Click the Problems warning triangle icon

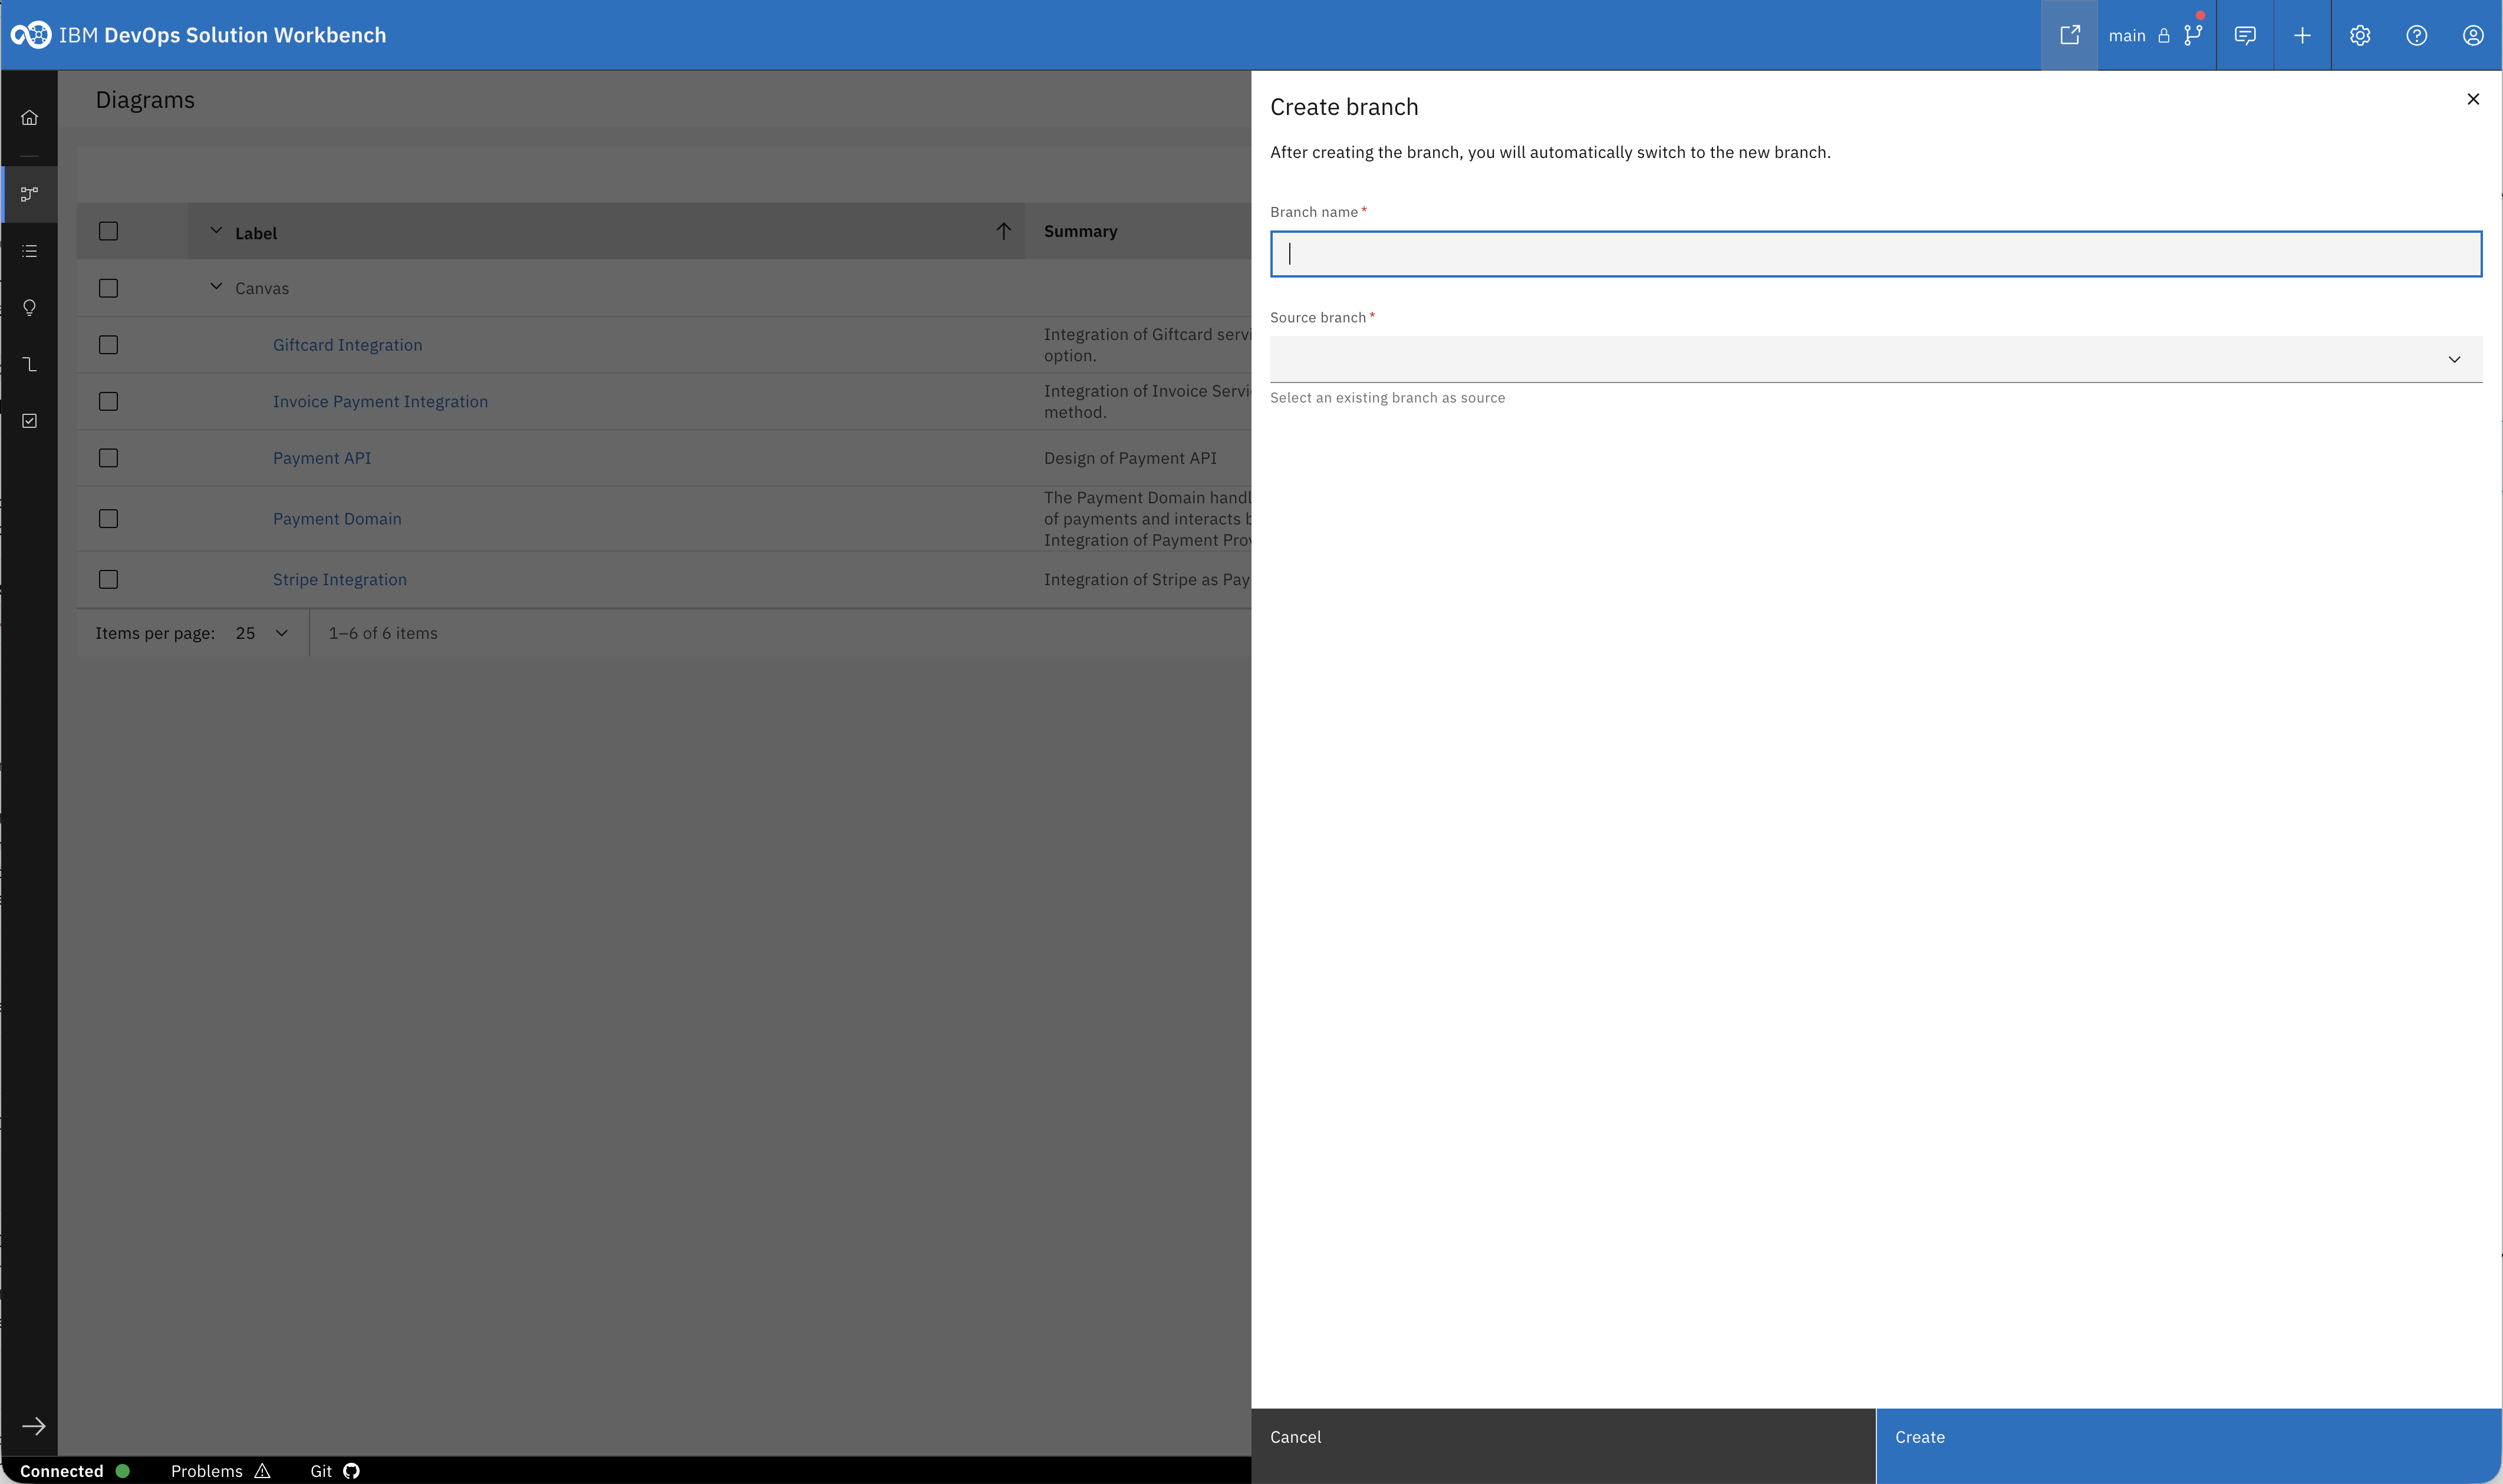click(x=263, y=1471)
